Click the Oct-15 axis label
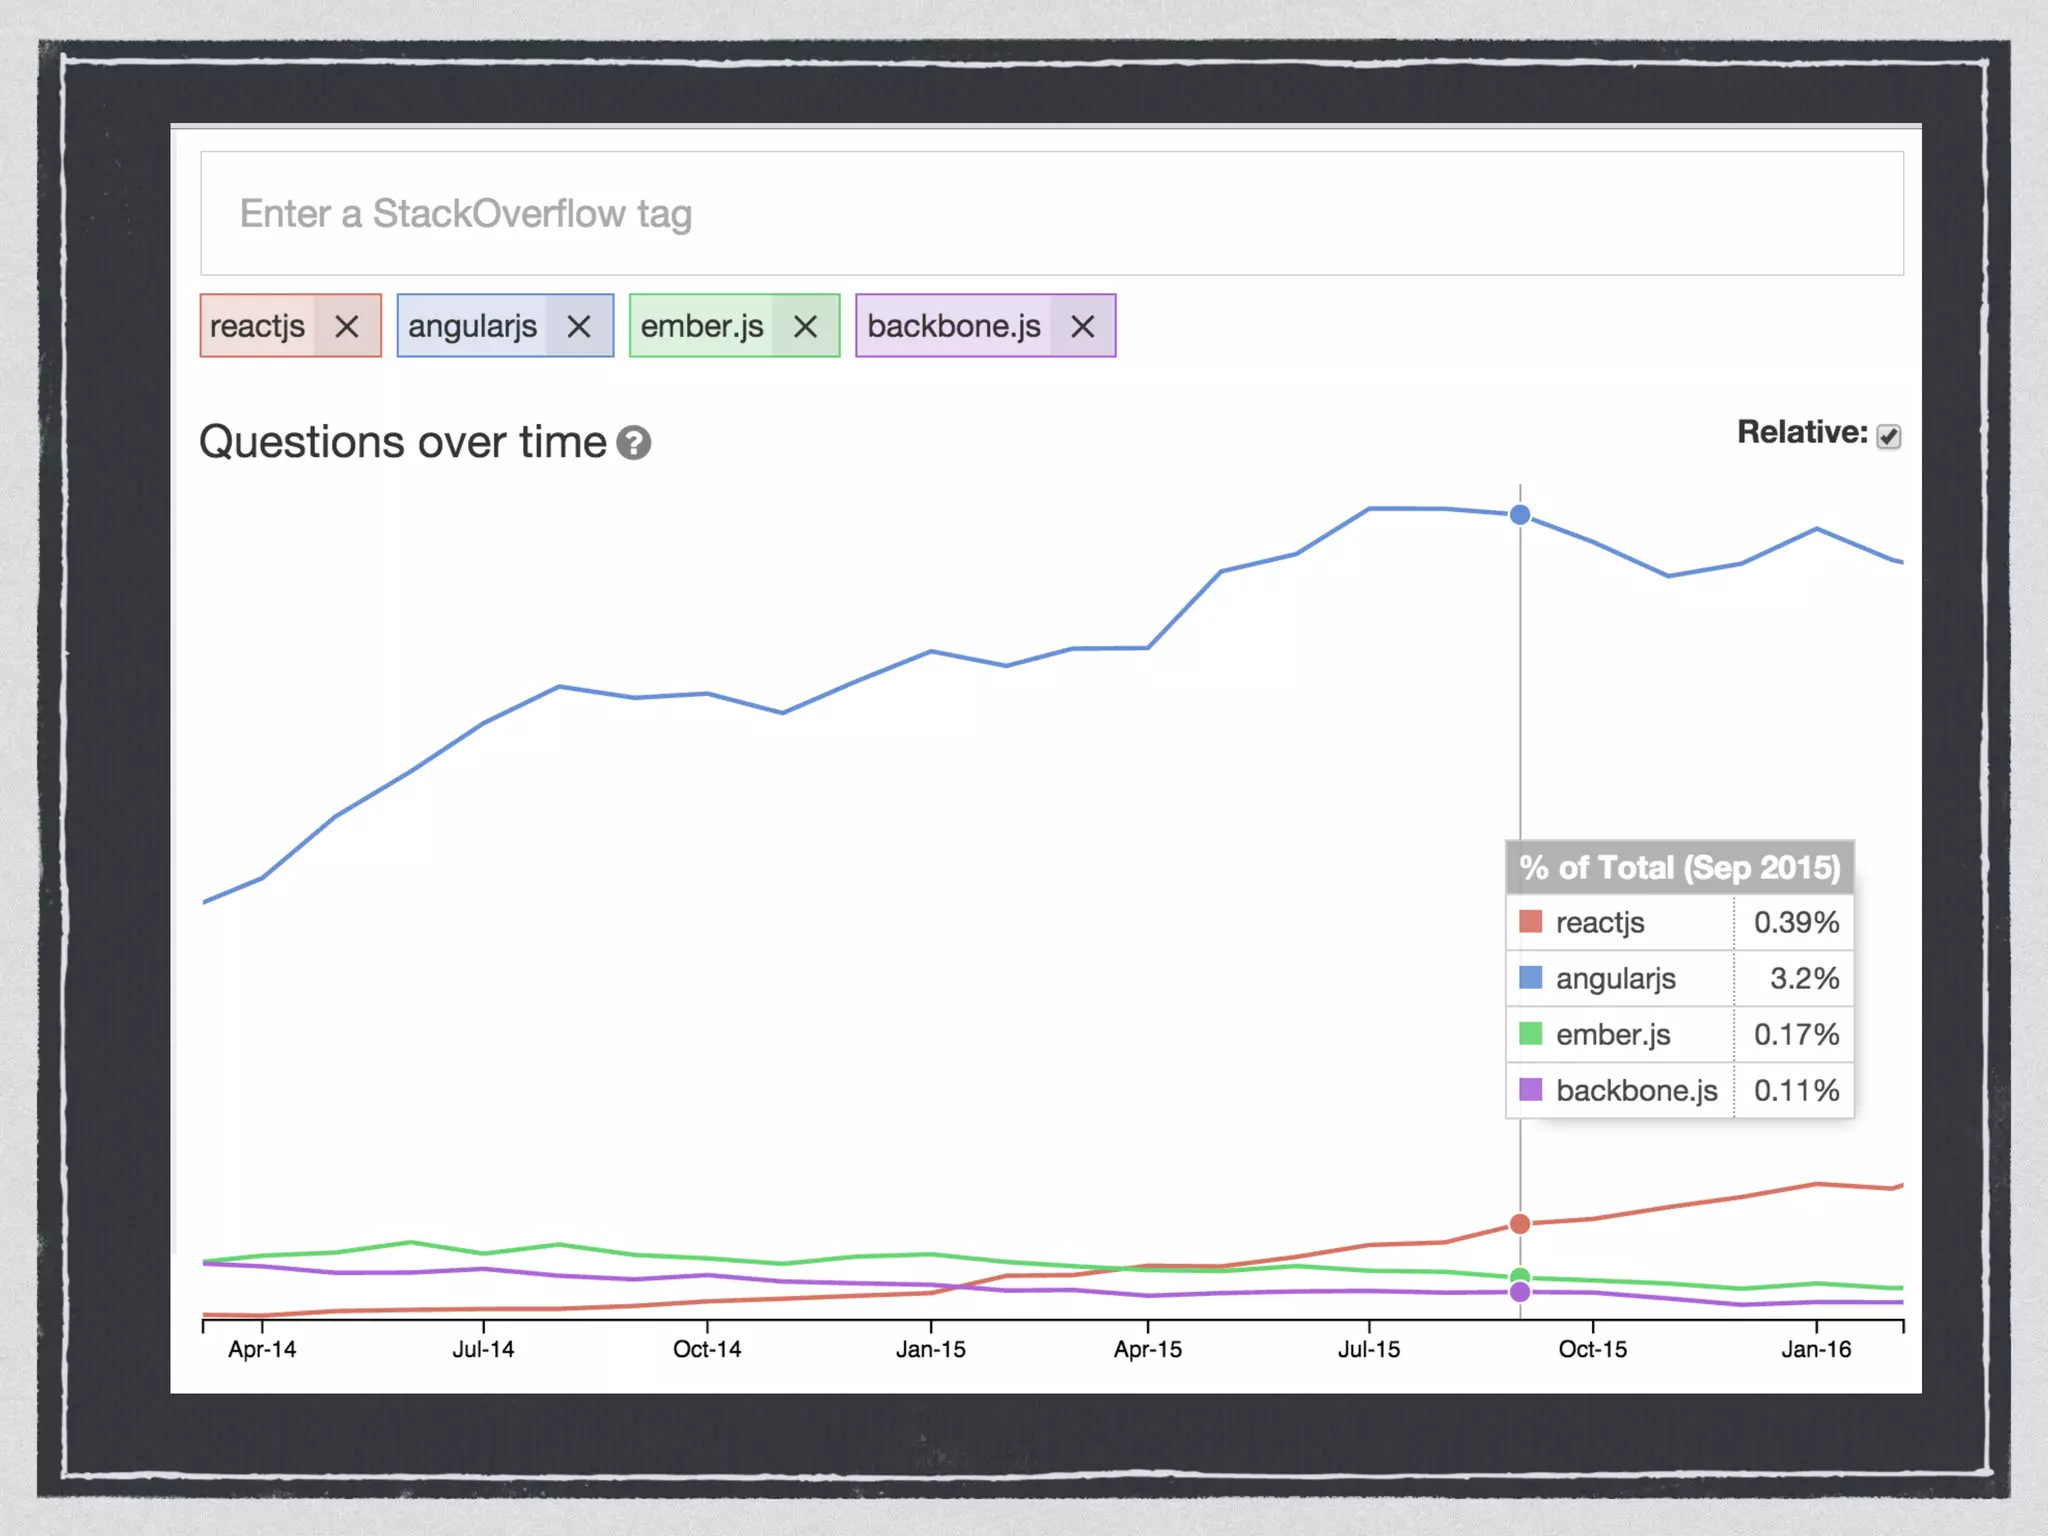This screenshot has width=2048, height=1536. (x=1593, y=1349)
